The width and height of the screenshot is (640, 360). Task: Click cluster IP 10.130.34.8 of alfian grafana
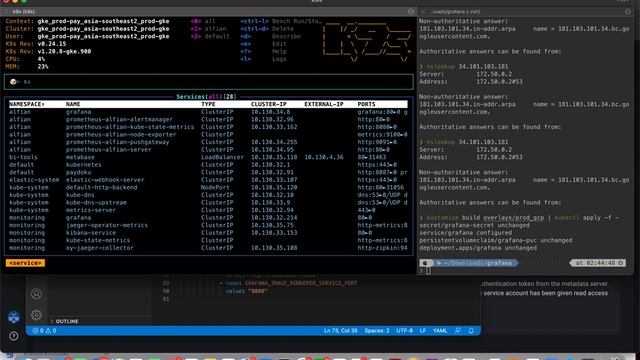[x=270, y=112]
